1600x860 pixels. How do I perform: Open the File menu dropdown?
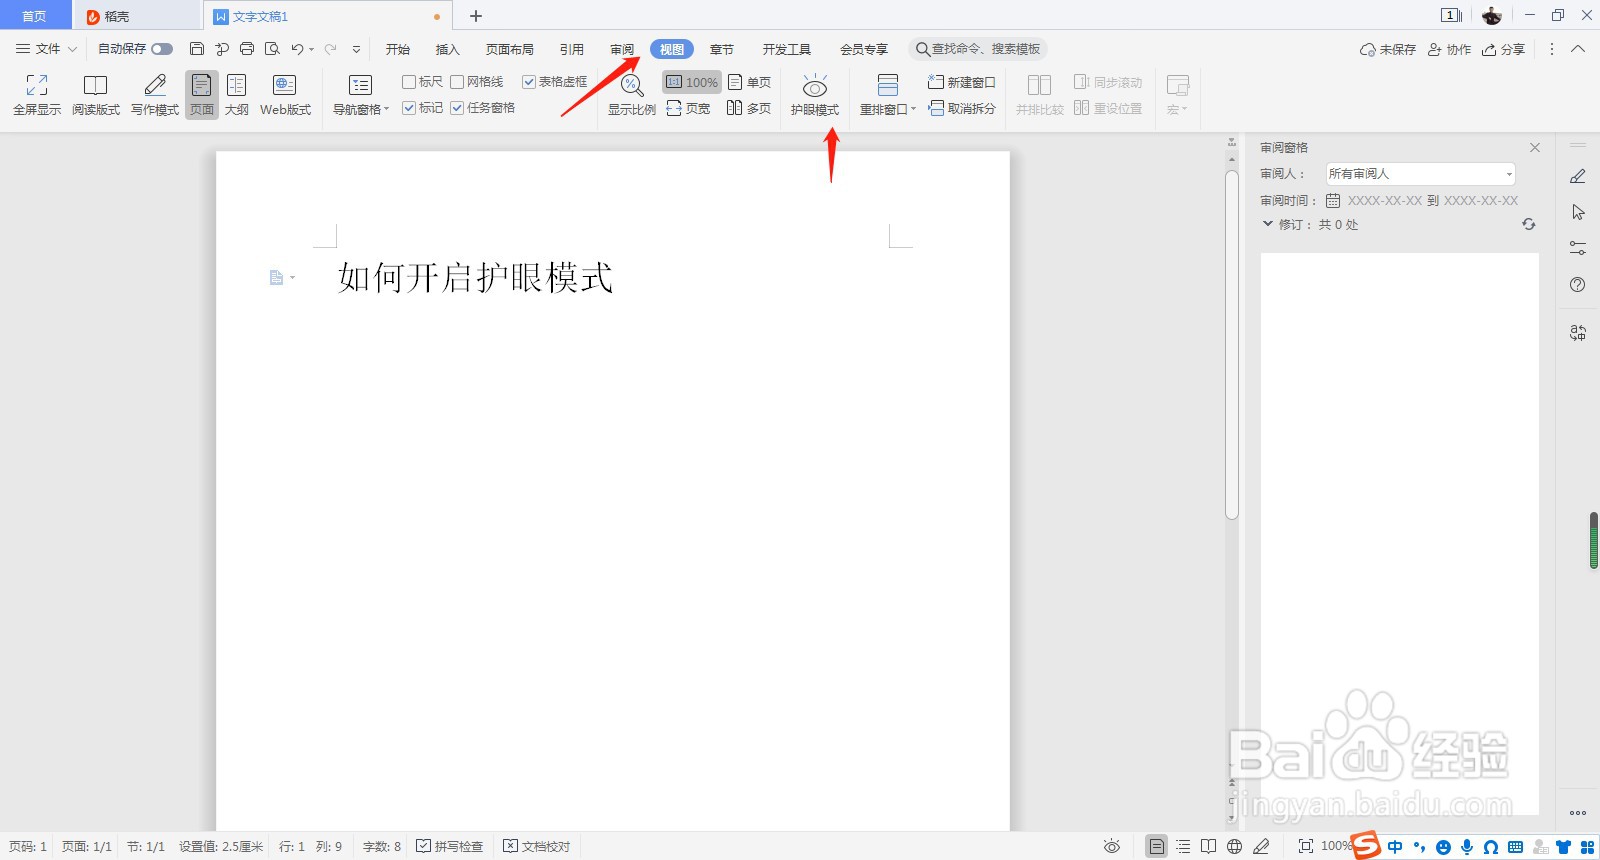coord(46,49)
